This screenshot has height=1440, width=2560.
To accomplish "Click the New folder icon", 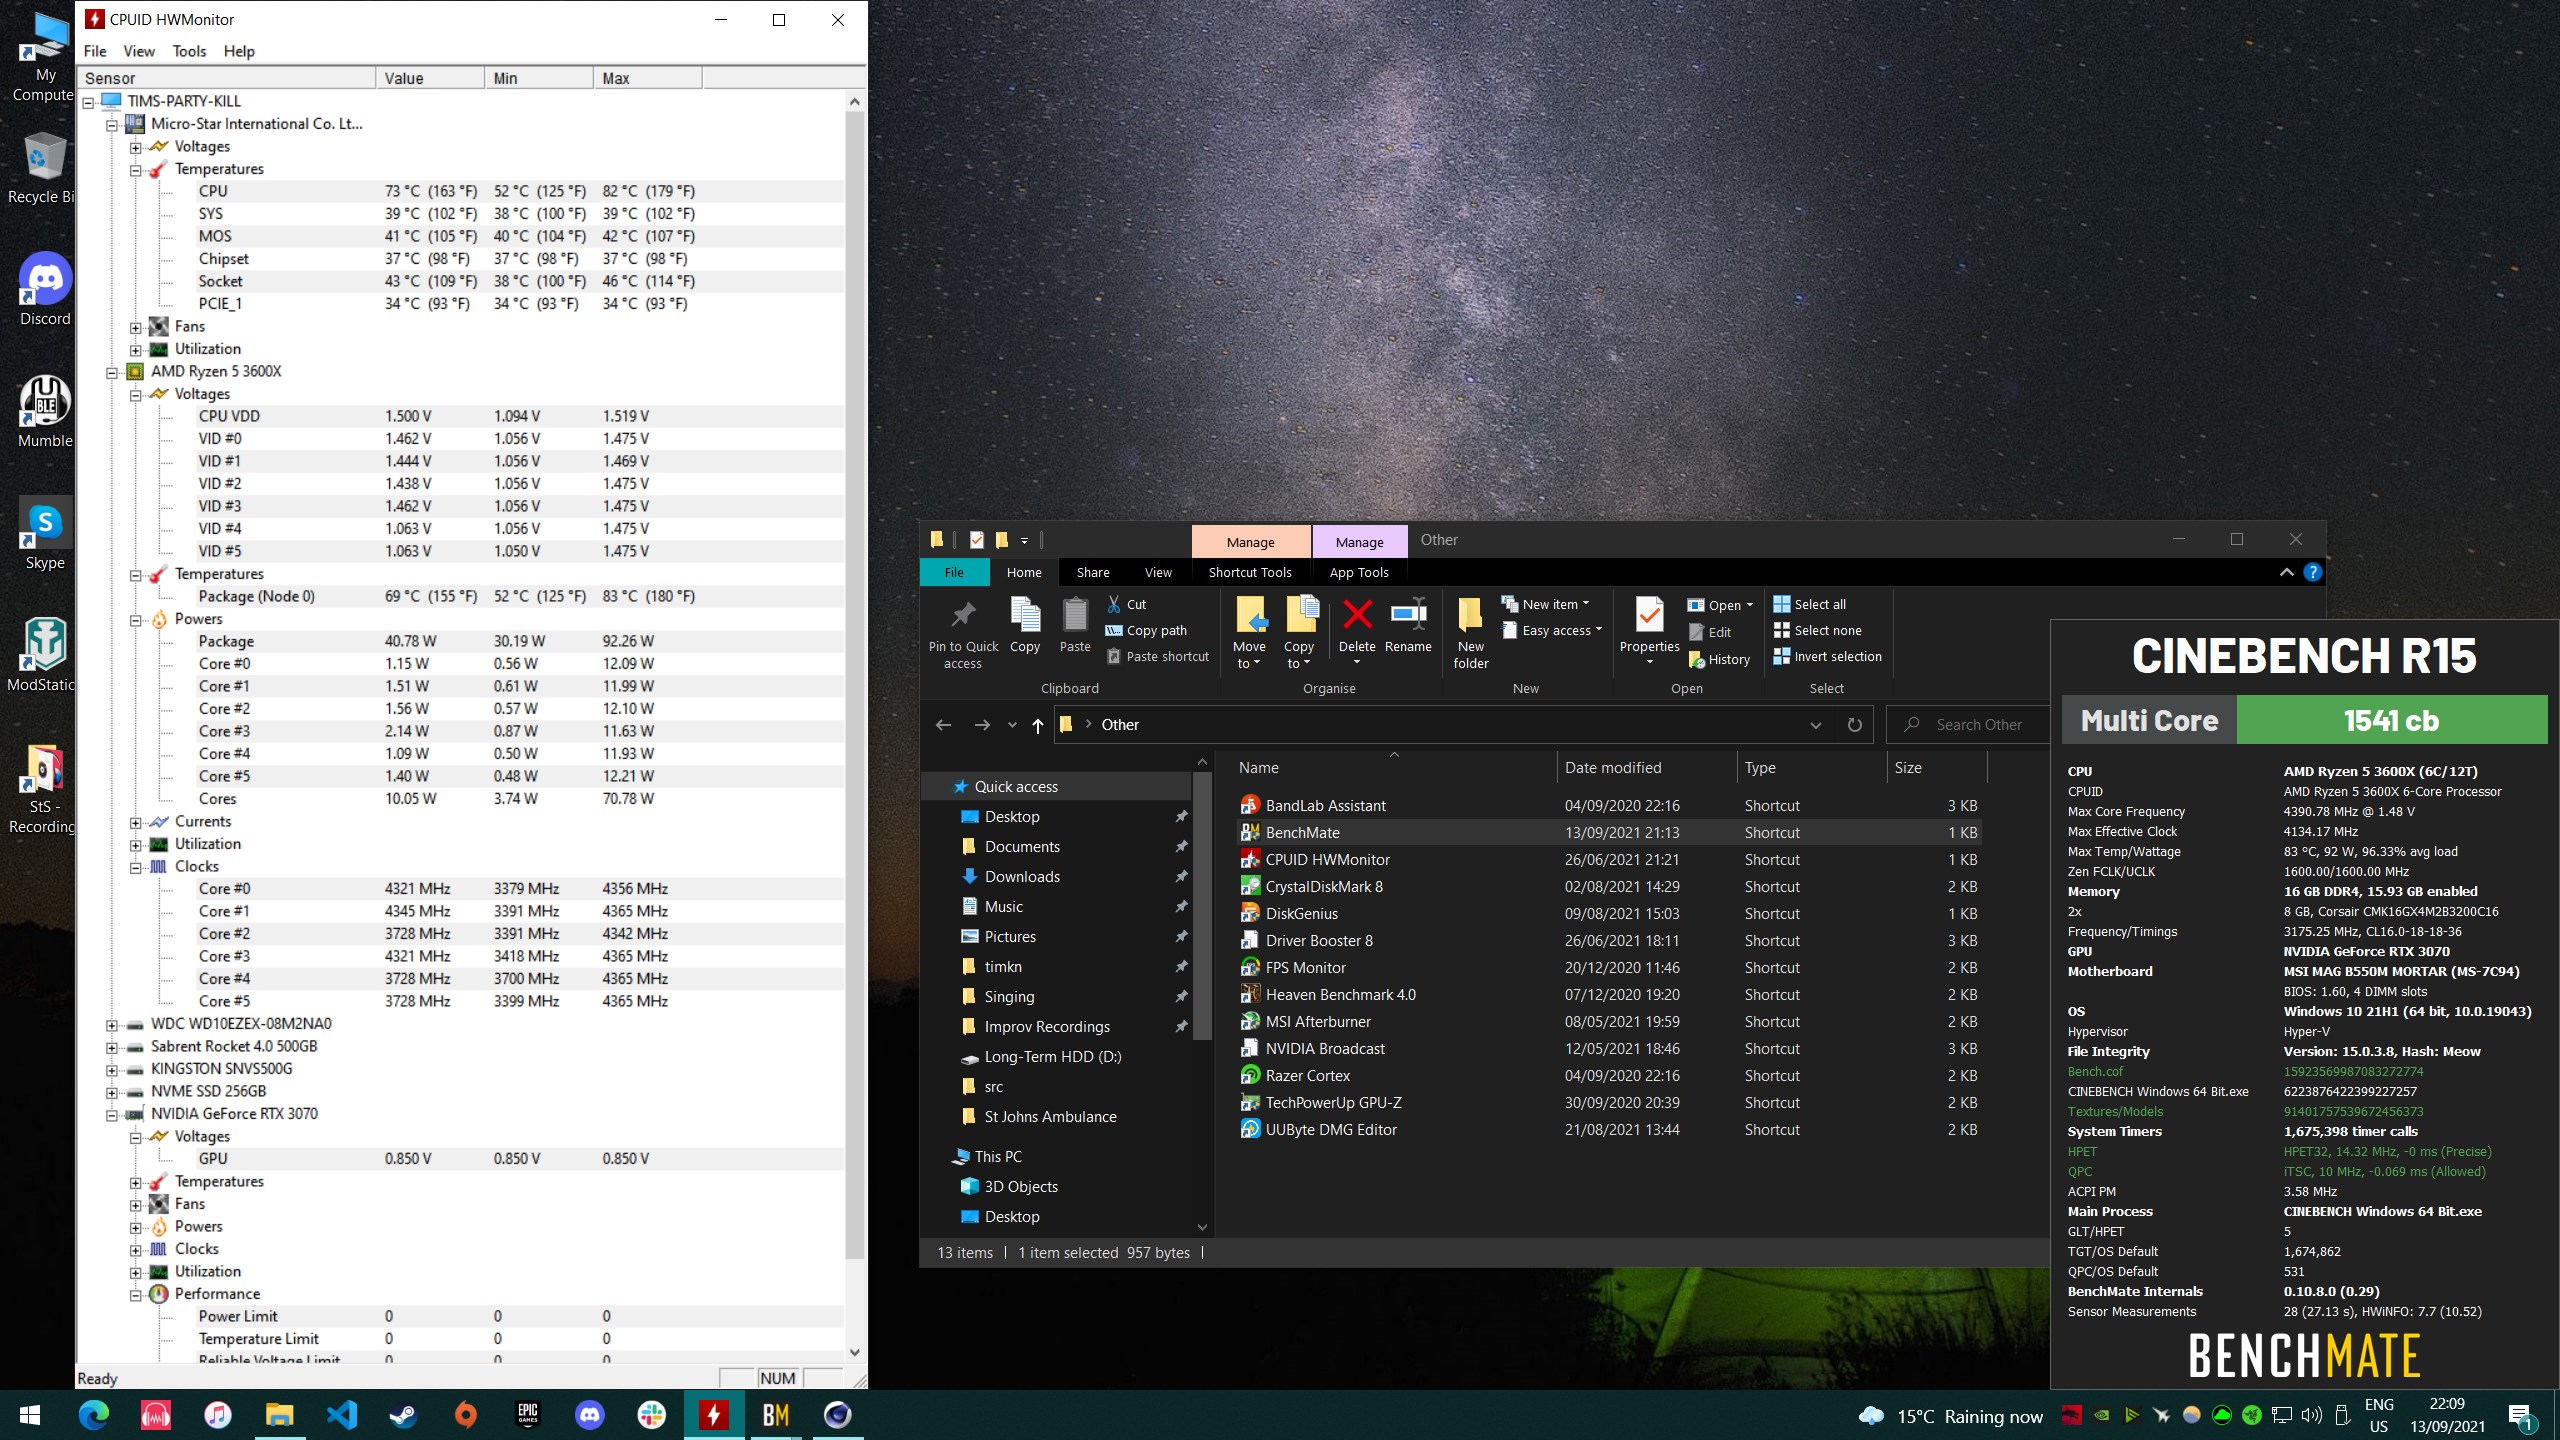I will 1471,614.
